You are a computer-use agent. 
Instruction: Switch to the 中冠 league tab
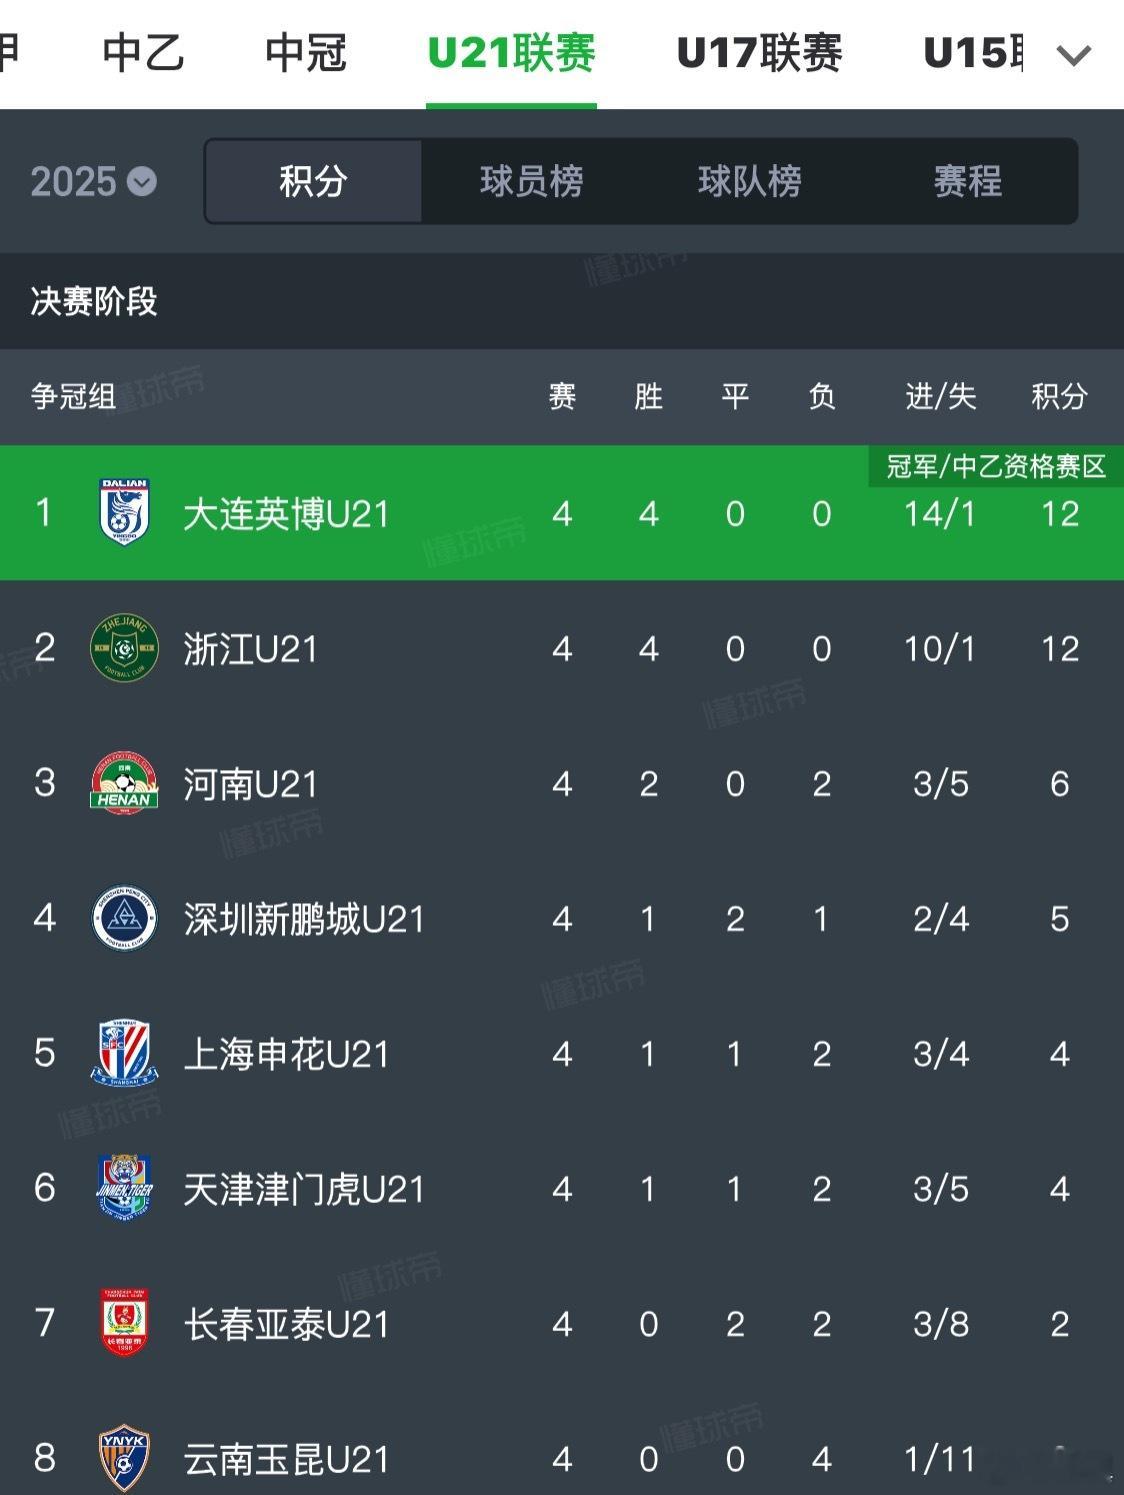pos(305,53)
